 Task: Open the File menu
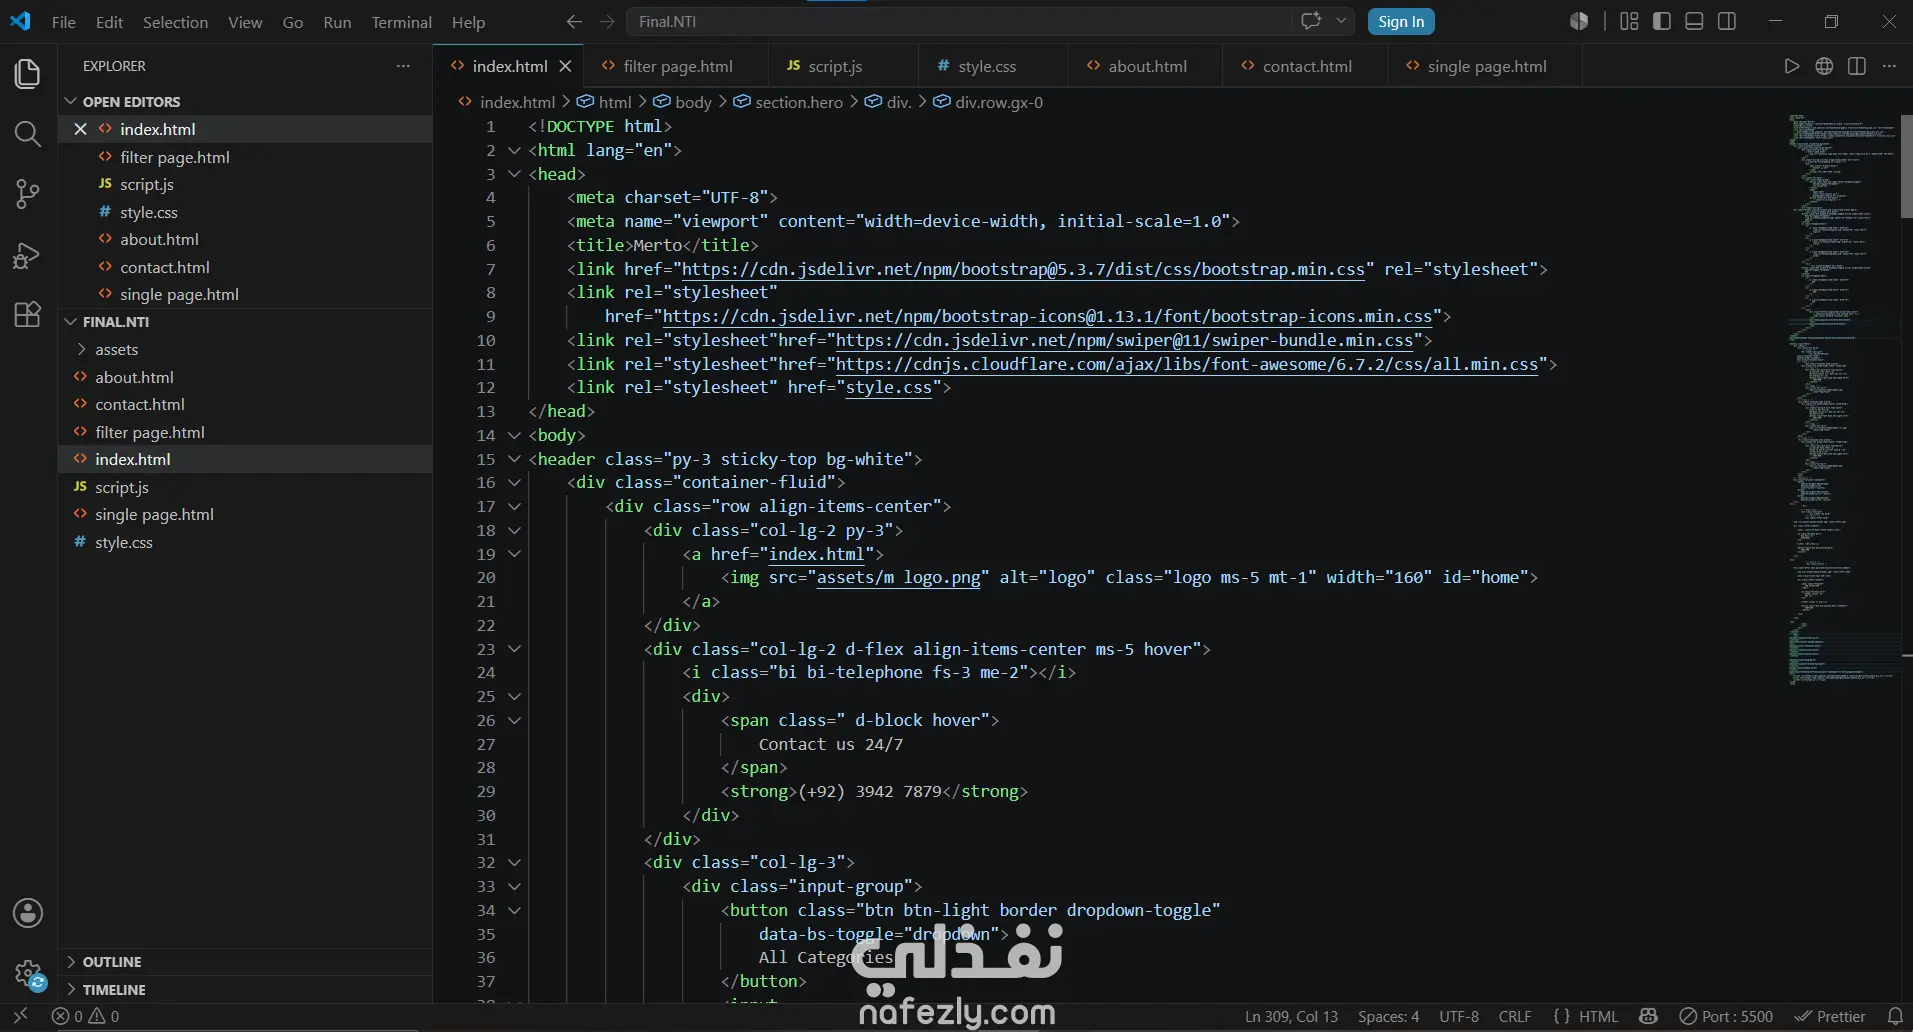[63, 22]
